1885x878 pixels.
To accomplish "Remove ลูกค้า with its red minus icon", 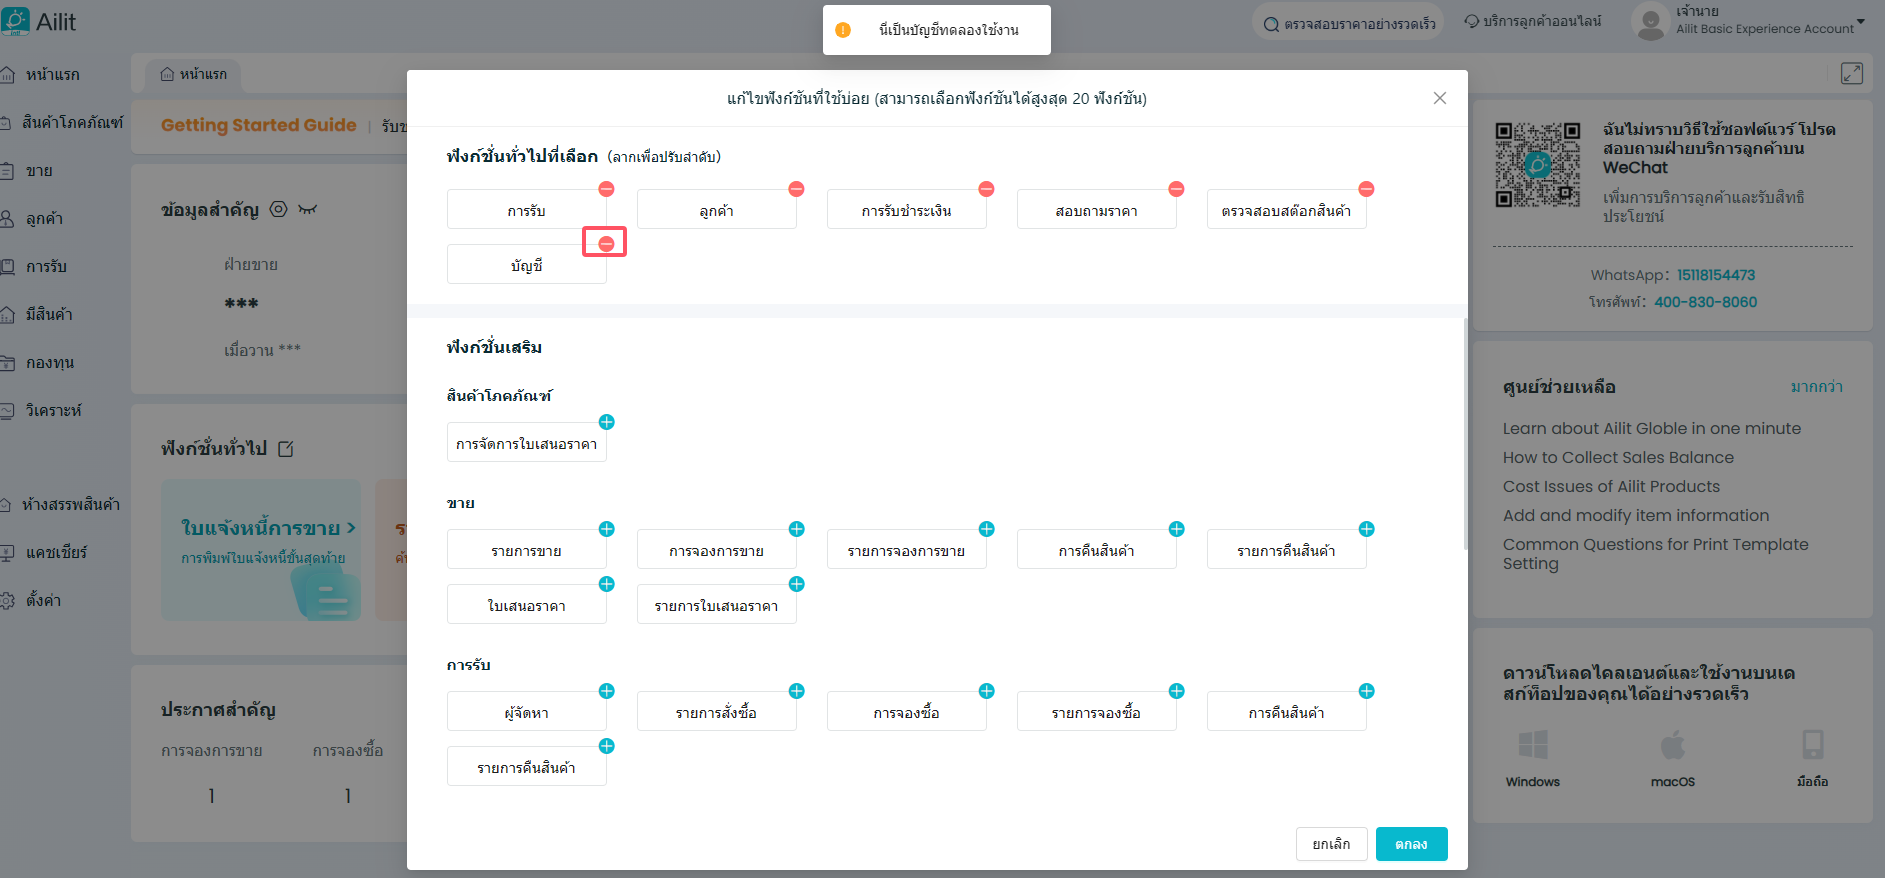I will (x=796, y=189).
